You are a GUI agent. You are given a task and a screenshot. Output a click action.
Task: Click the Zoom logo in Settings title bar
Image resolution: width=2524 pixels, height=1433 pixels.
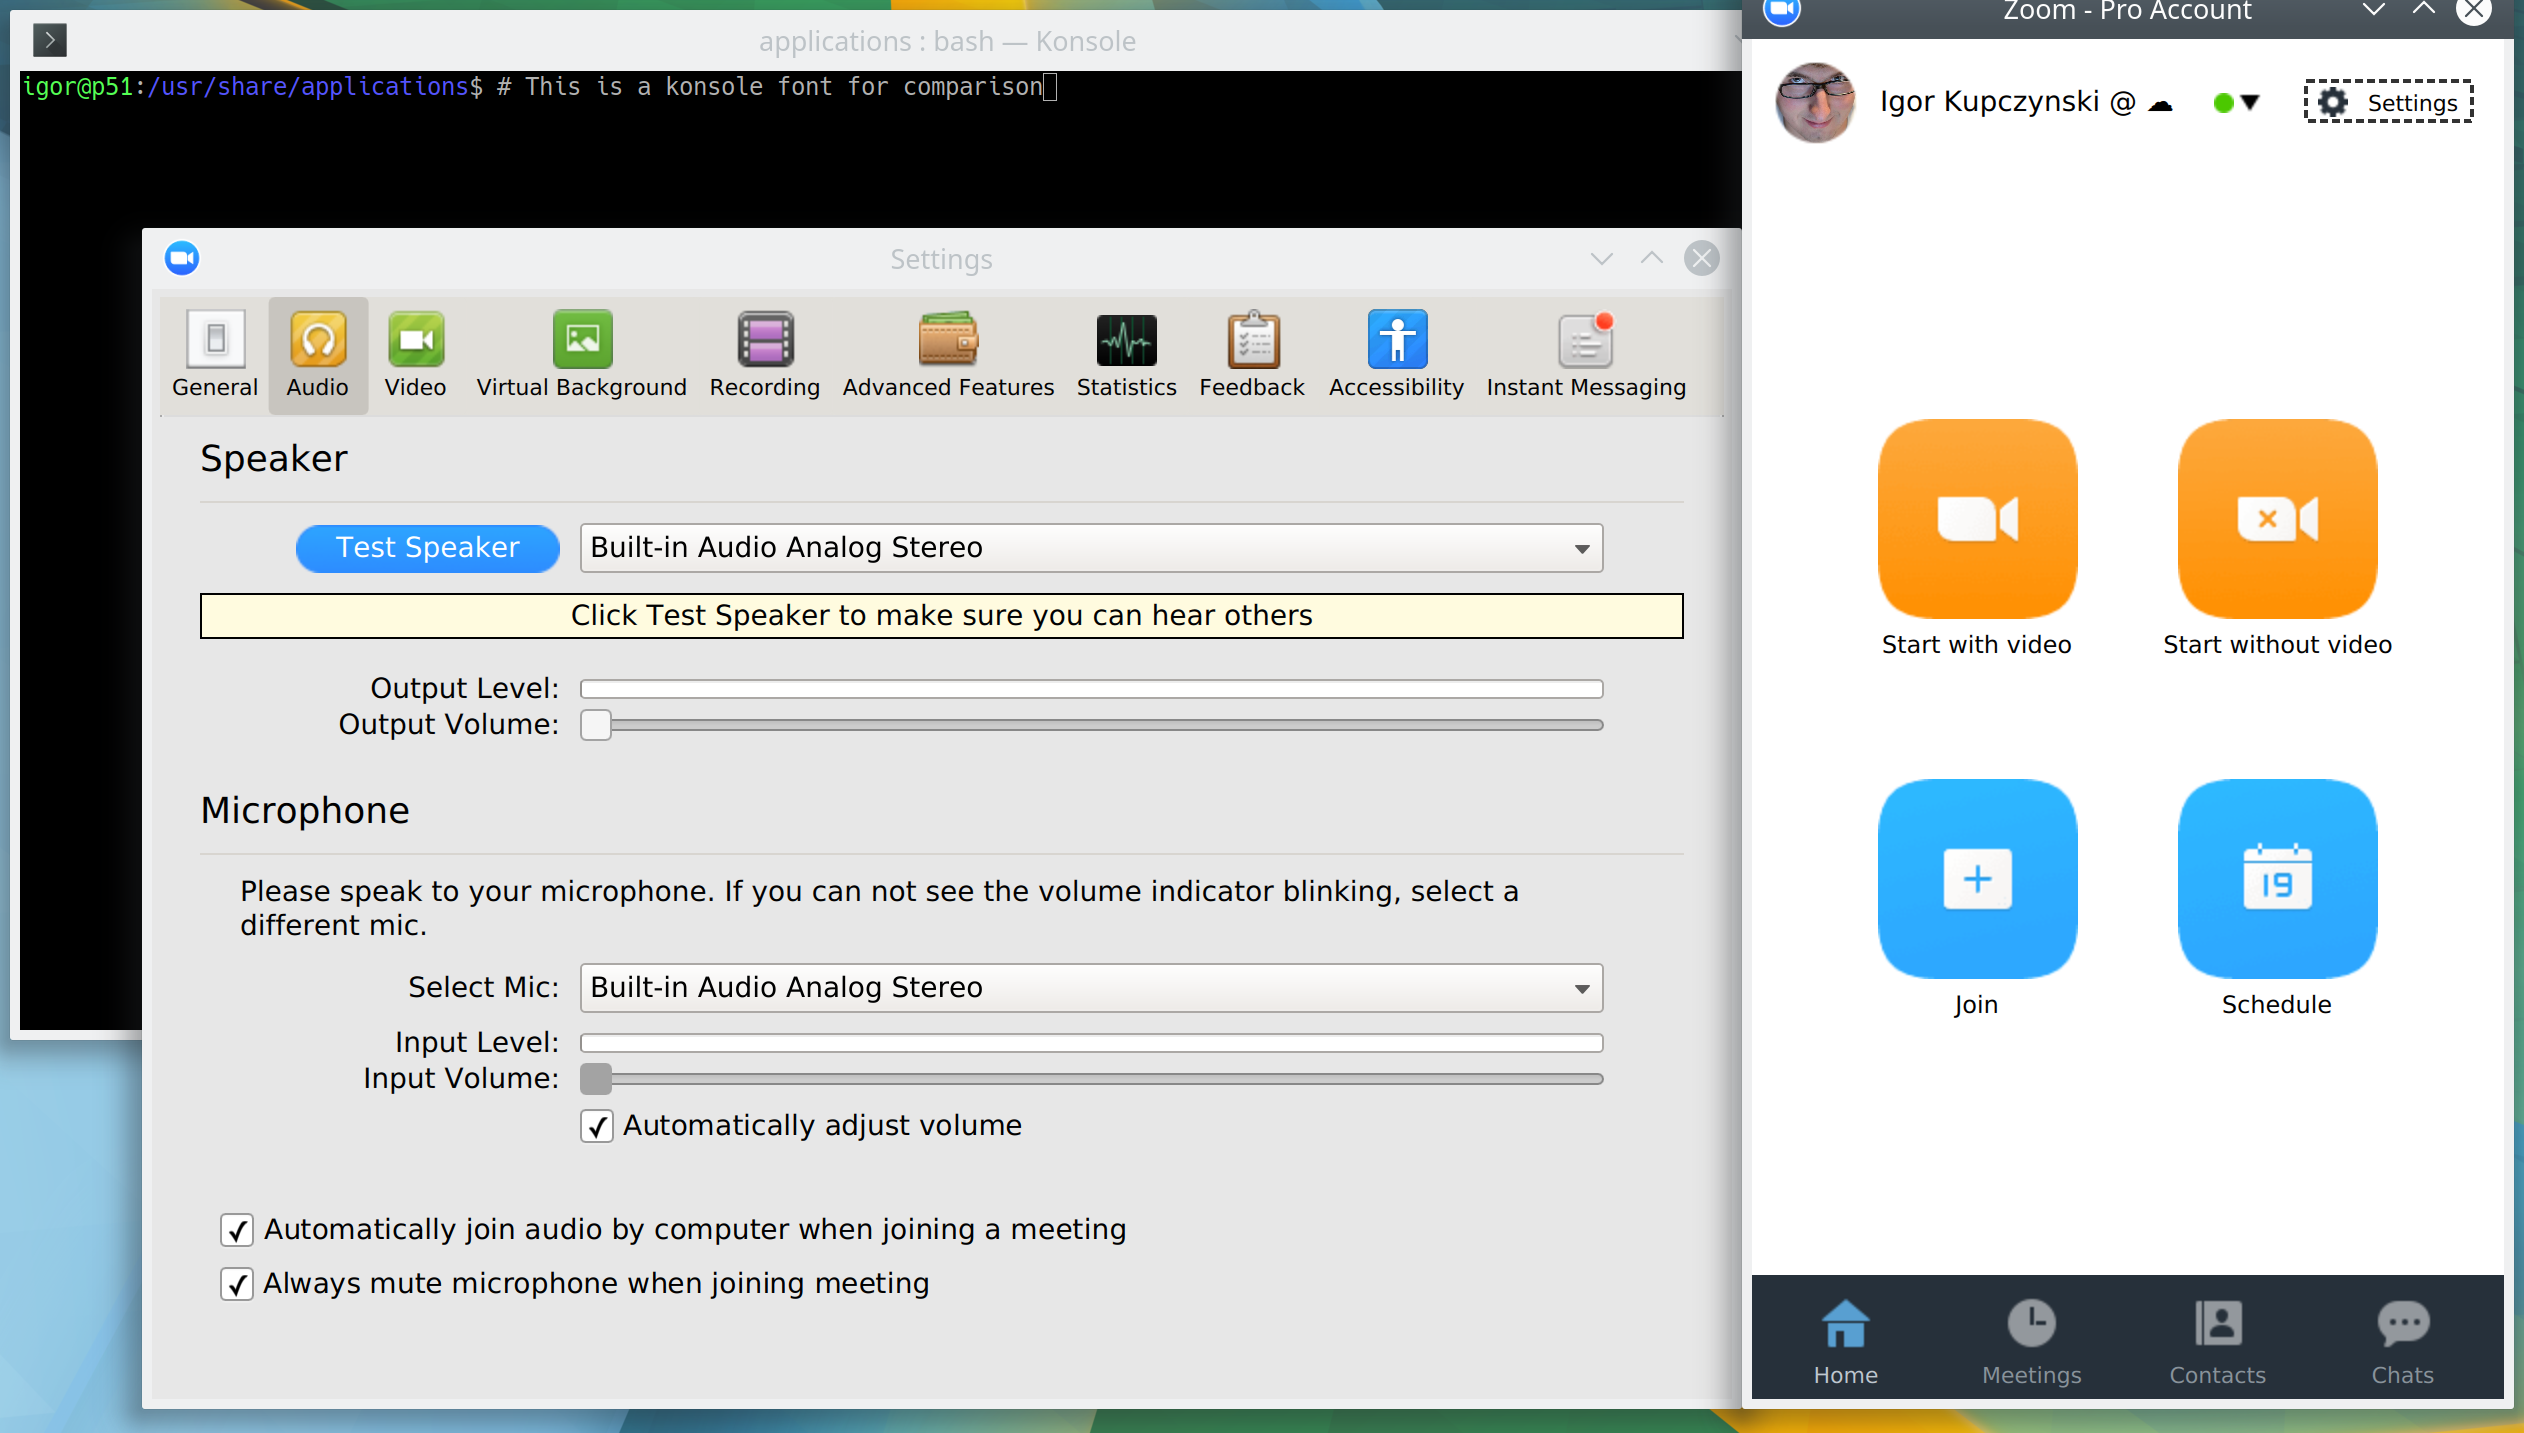point(182,258)
